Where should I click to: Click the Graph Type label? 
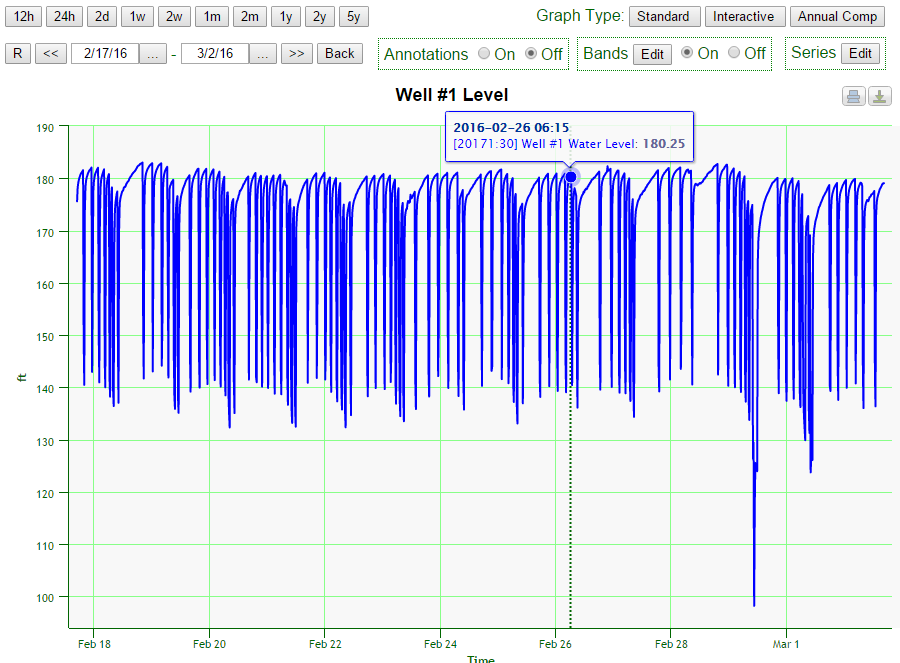pyautogui.click(x=580, y=16)
